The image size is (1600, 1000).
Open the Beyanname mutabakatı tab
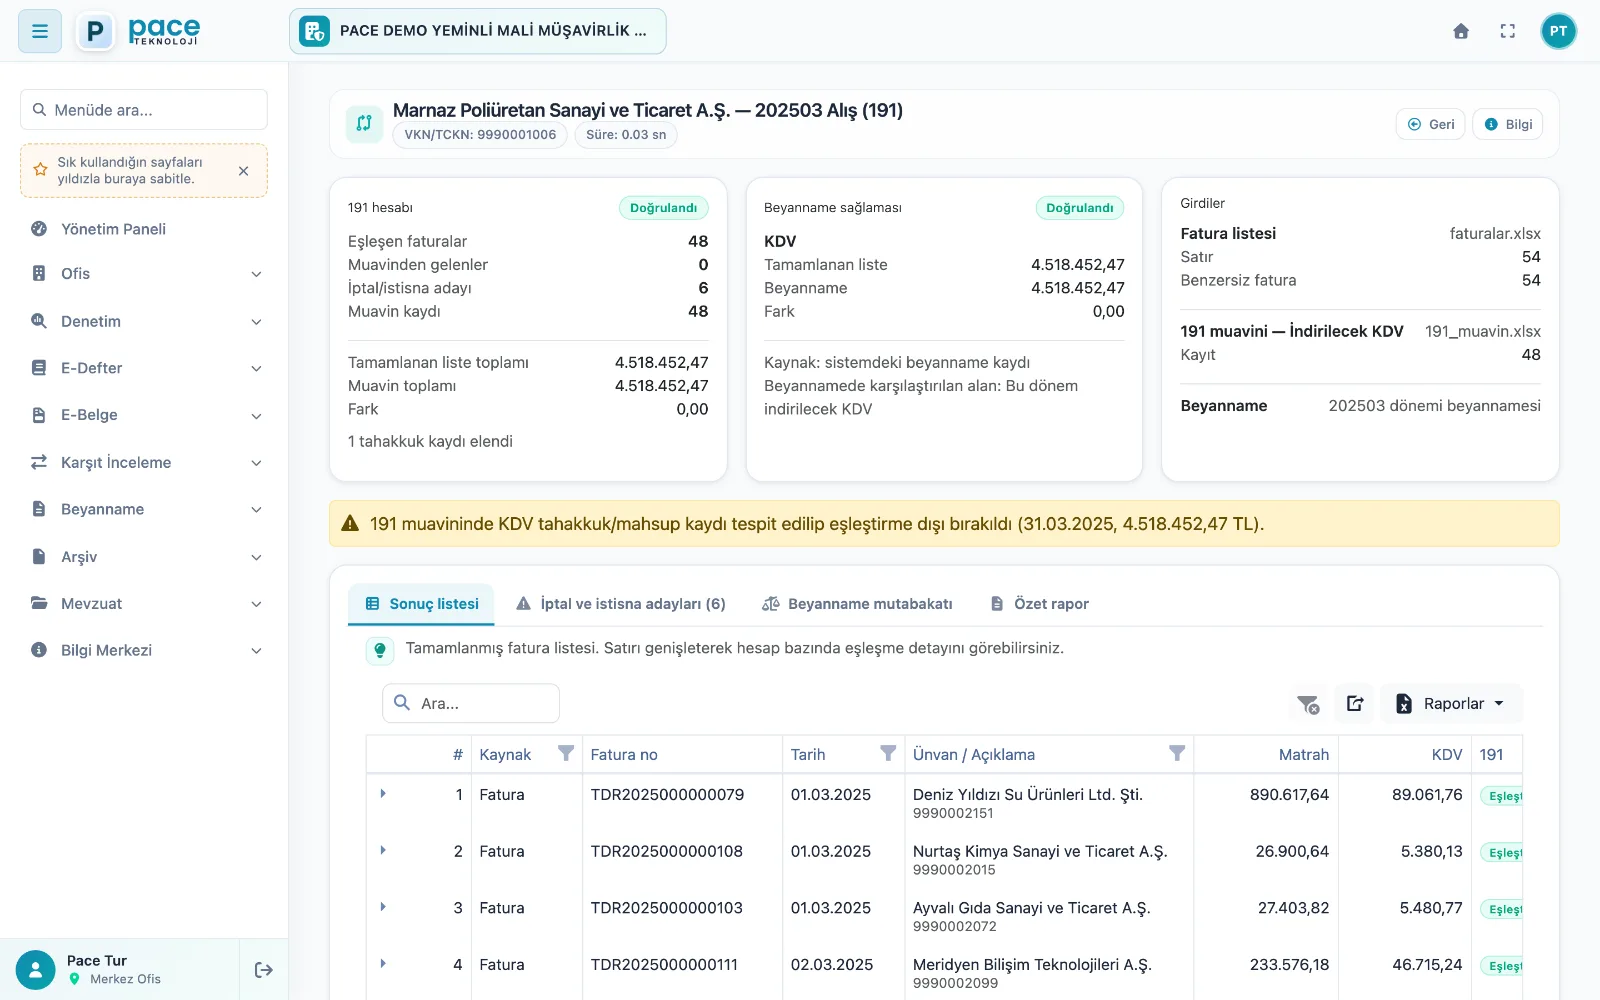(x=857, y=604)
